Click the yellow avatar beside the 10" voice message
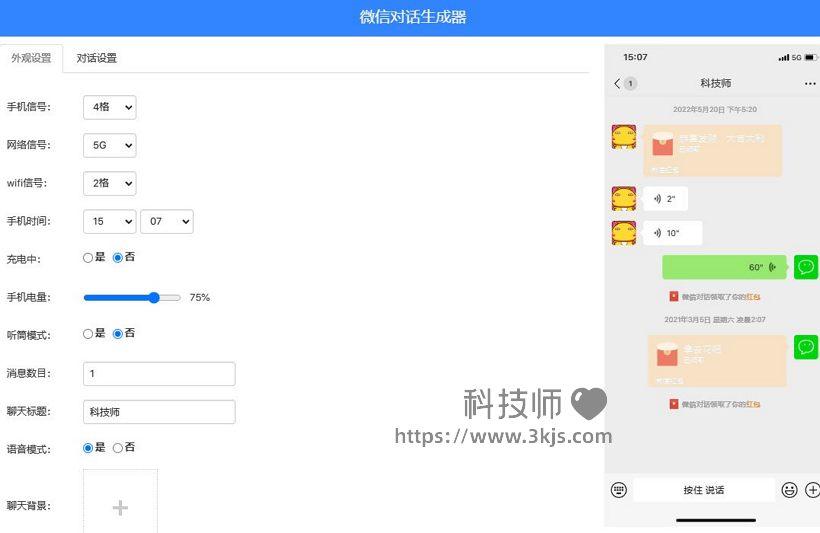Screen dimensions: 820x533 tap(624, 233)
